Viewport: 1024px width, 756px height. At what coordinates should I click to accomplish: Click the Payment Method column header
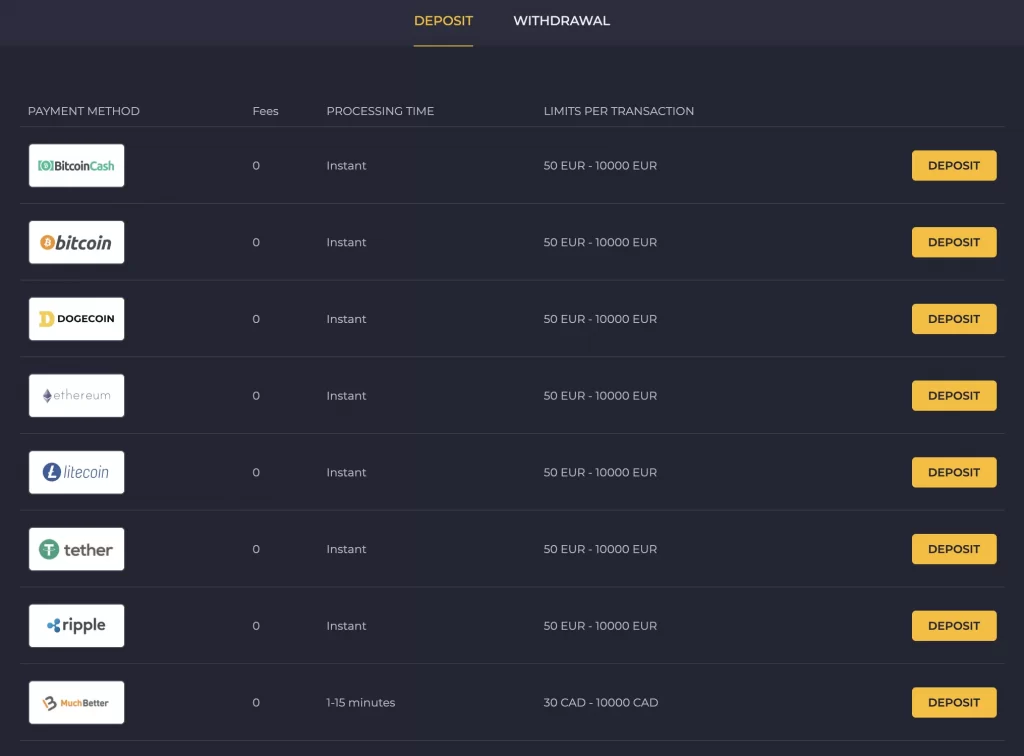point(84,111)
